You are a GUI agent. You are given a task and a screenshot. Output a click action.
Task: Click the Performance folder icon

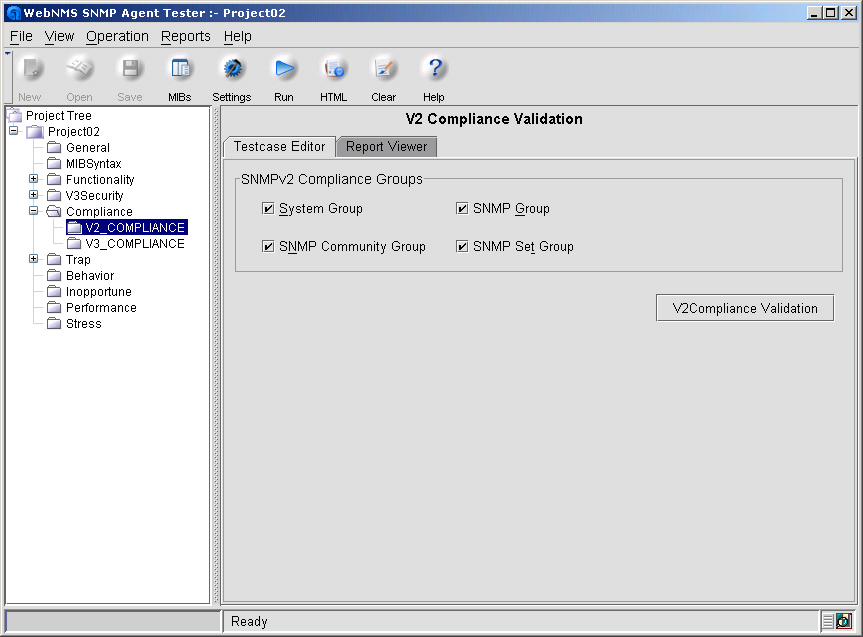[54, 307]
